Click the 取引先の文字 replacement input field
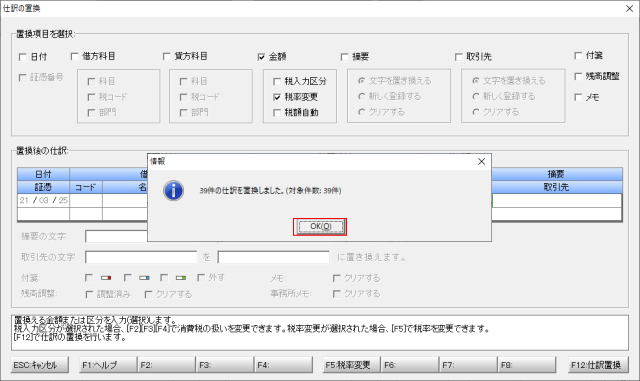Image resolution: width=640 pixels, height=381 pixels. 273,257
